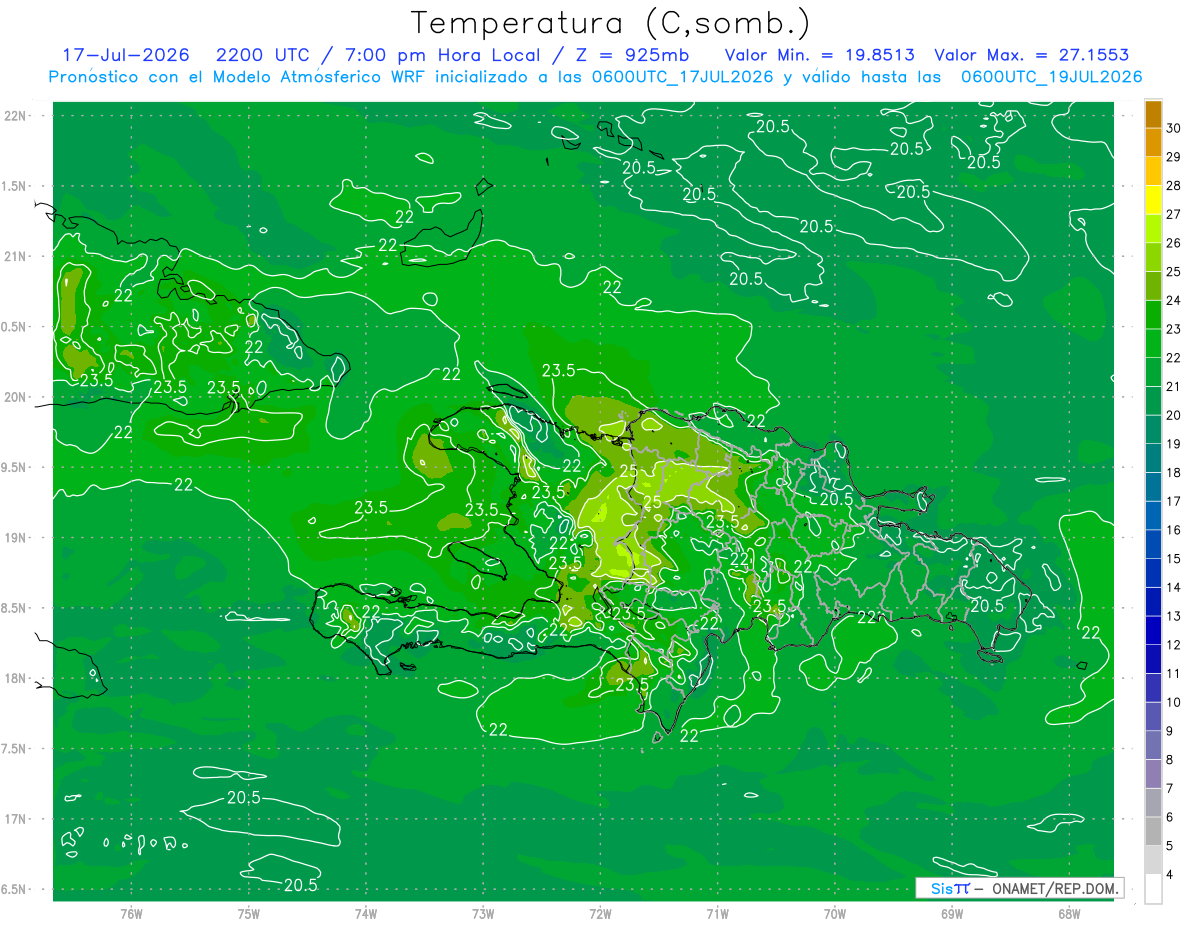The width and height of the screenshot is (1200, 927).
Task: Click the '20N' latitude axis label
Action: [15, 397]
